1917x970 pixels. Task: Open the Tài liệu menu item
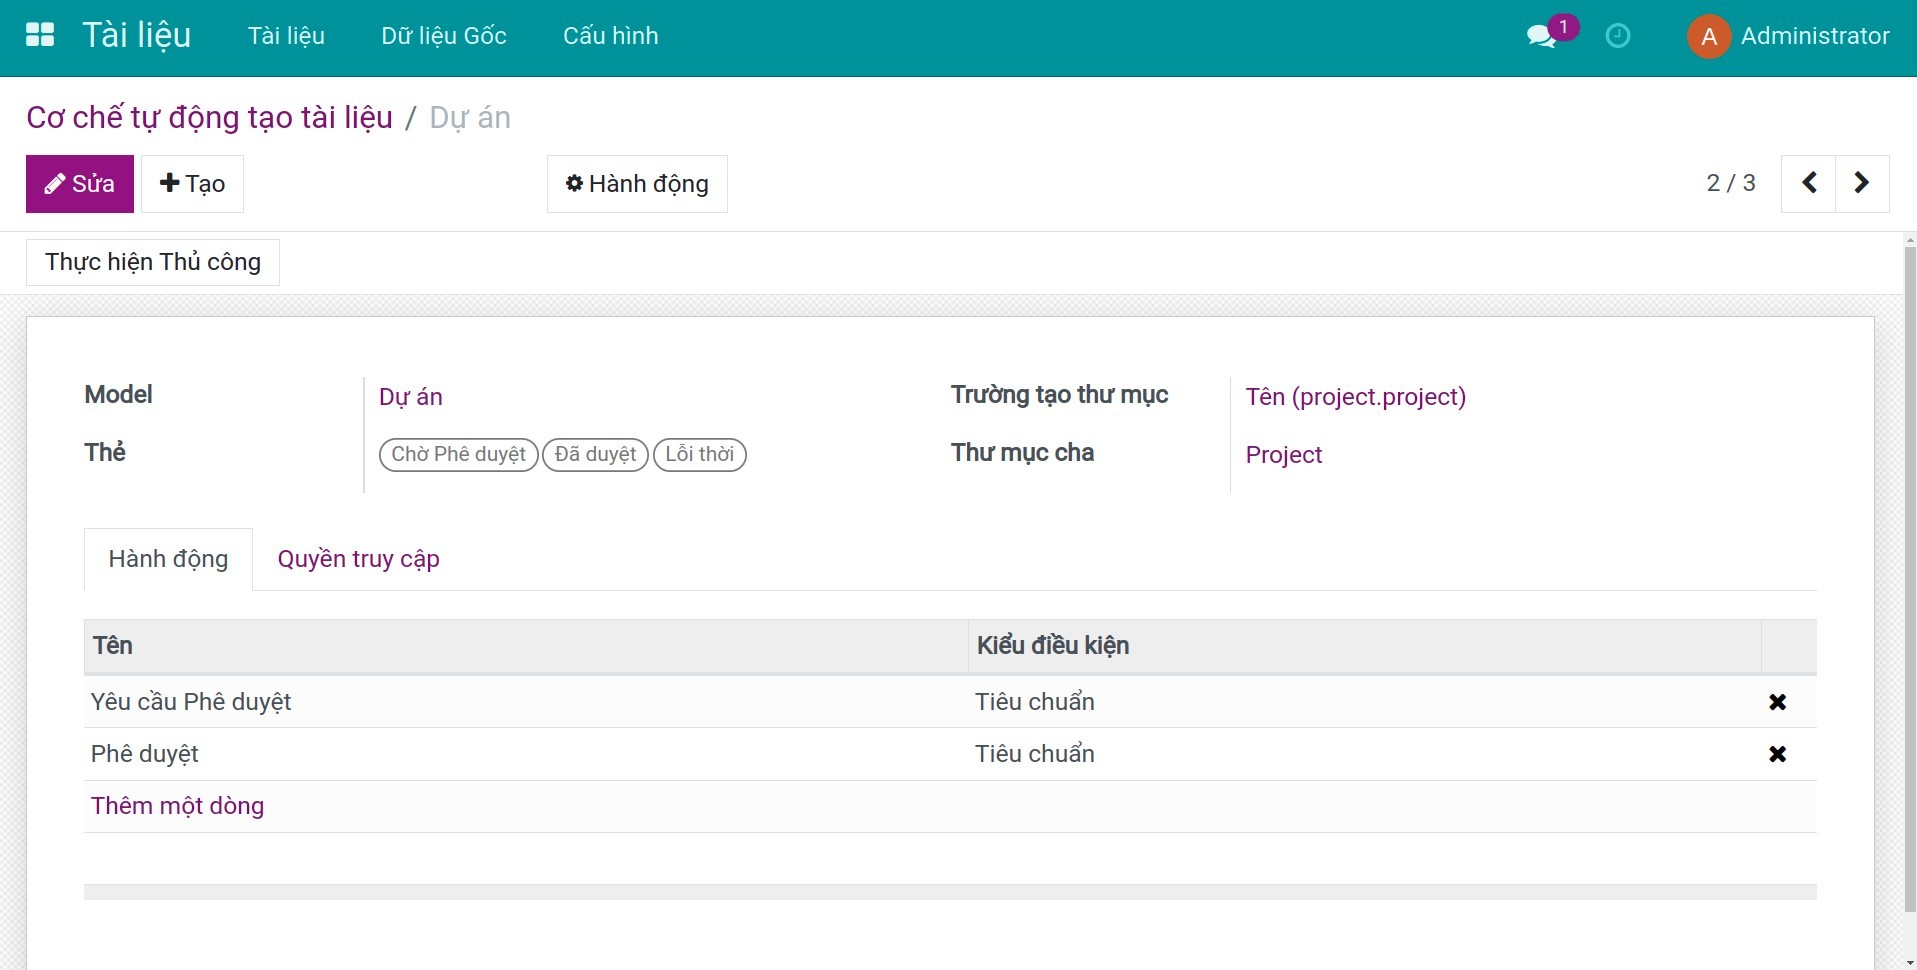[x=286, y=36]
